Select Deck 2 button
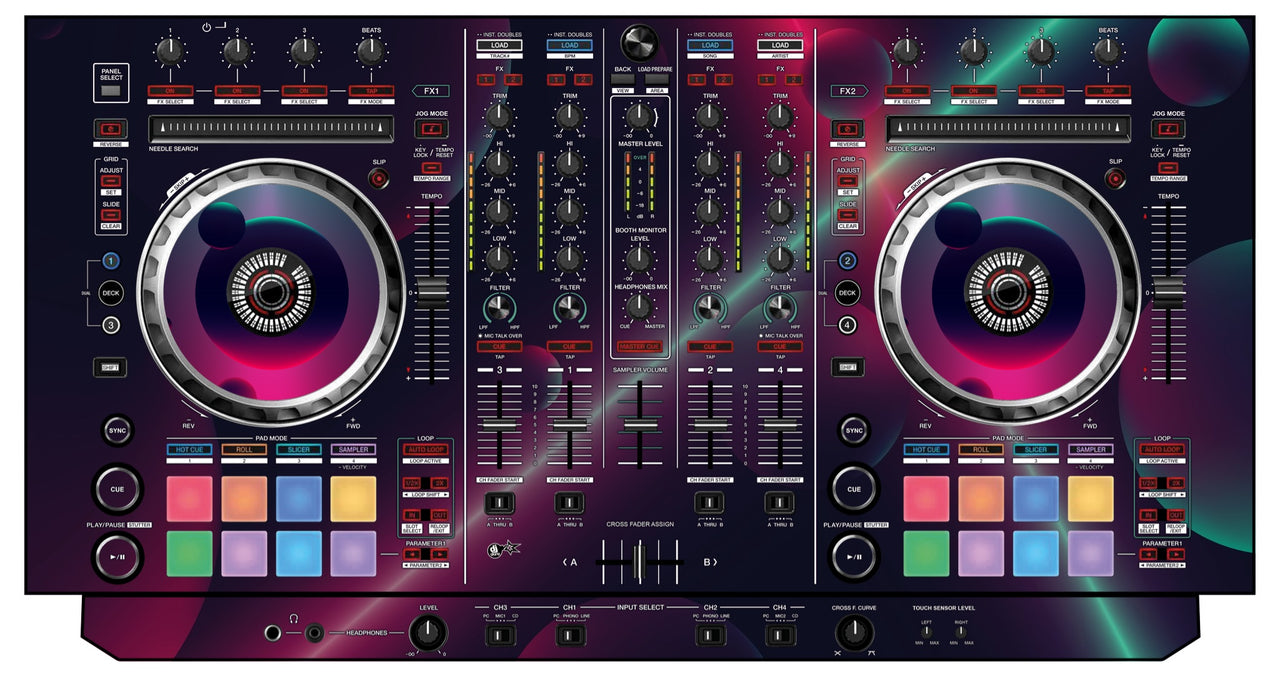 [847, 262]
